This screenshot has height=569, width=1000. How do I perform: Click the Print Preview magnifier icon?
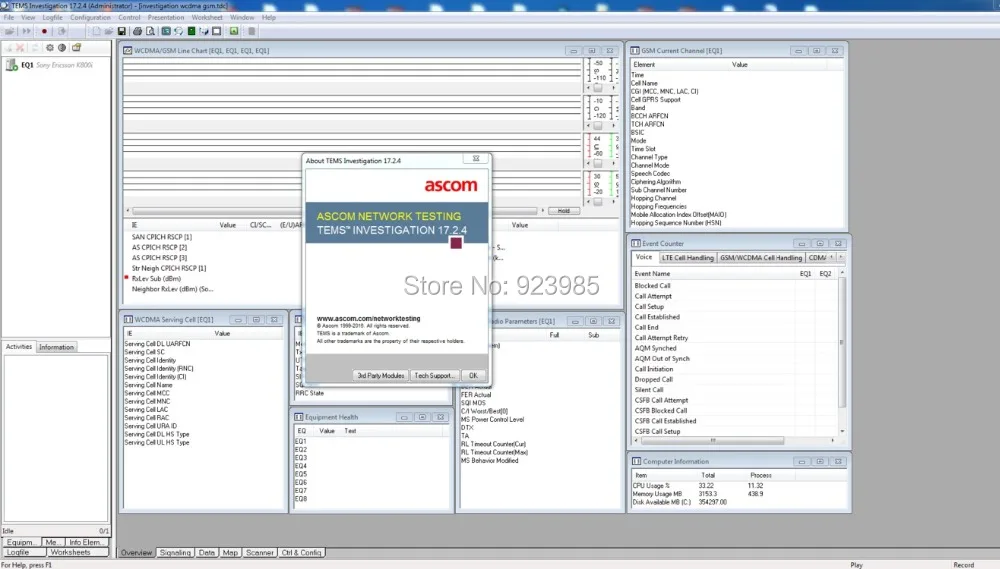tap(151, 31)
